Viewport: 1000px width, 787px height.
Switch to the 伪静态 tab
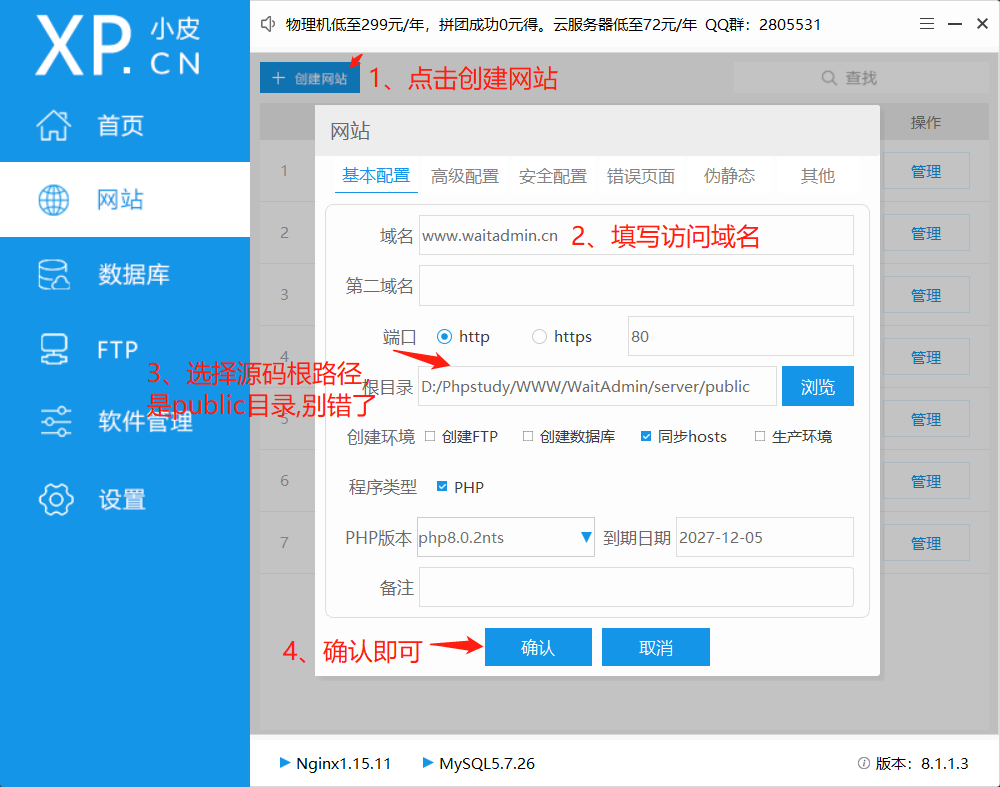coord(730,175)
